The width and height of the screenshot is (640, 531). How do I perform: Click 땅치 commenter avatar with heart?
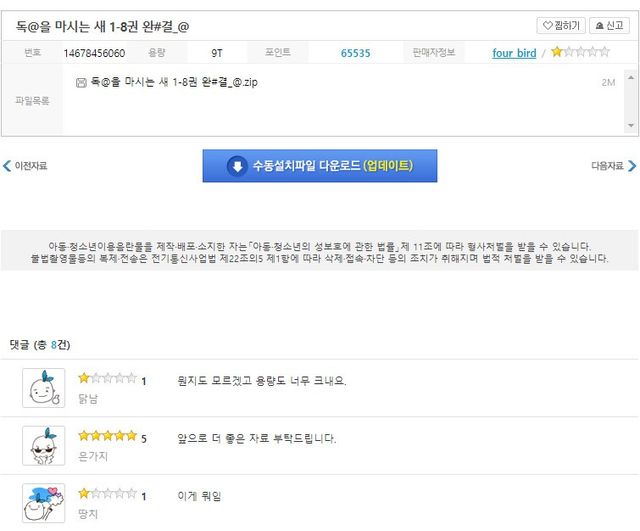click(x=44, y=502)
